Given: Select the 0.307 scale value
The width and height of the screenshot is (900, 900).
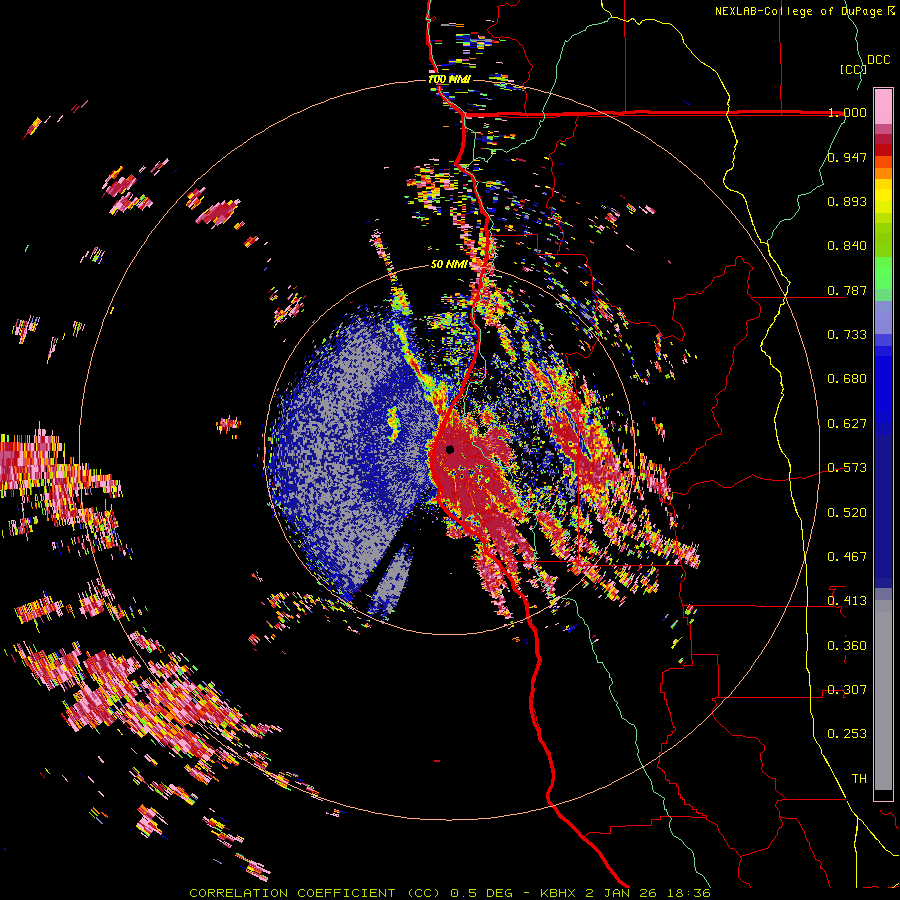Looking at the screenshot, I should pos(847,689).
